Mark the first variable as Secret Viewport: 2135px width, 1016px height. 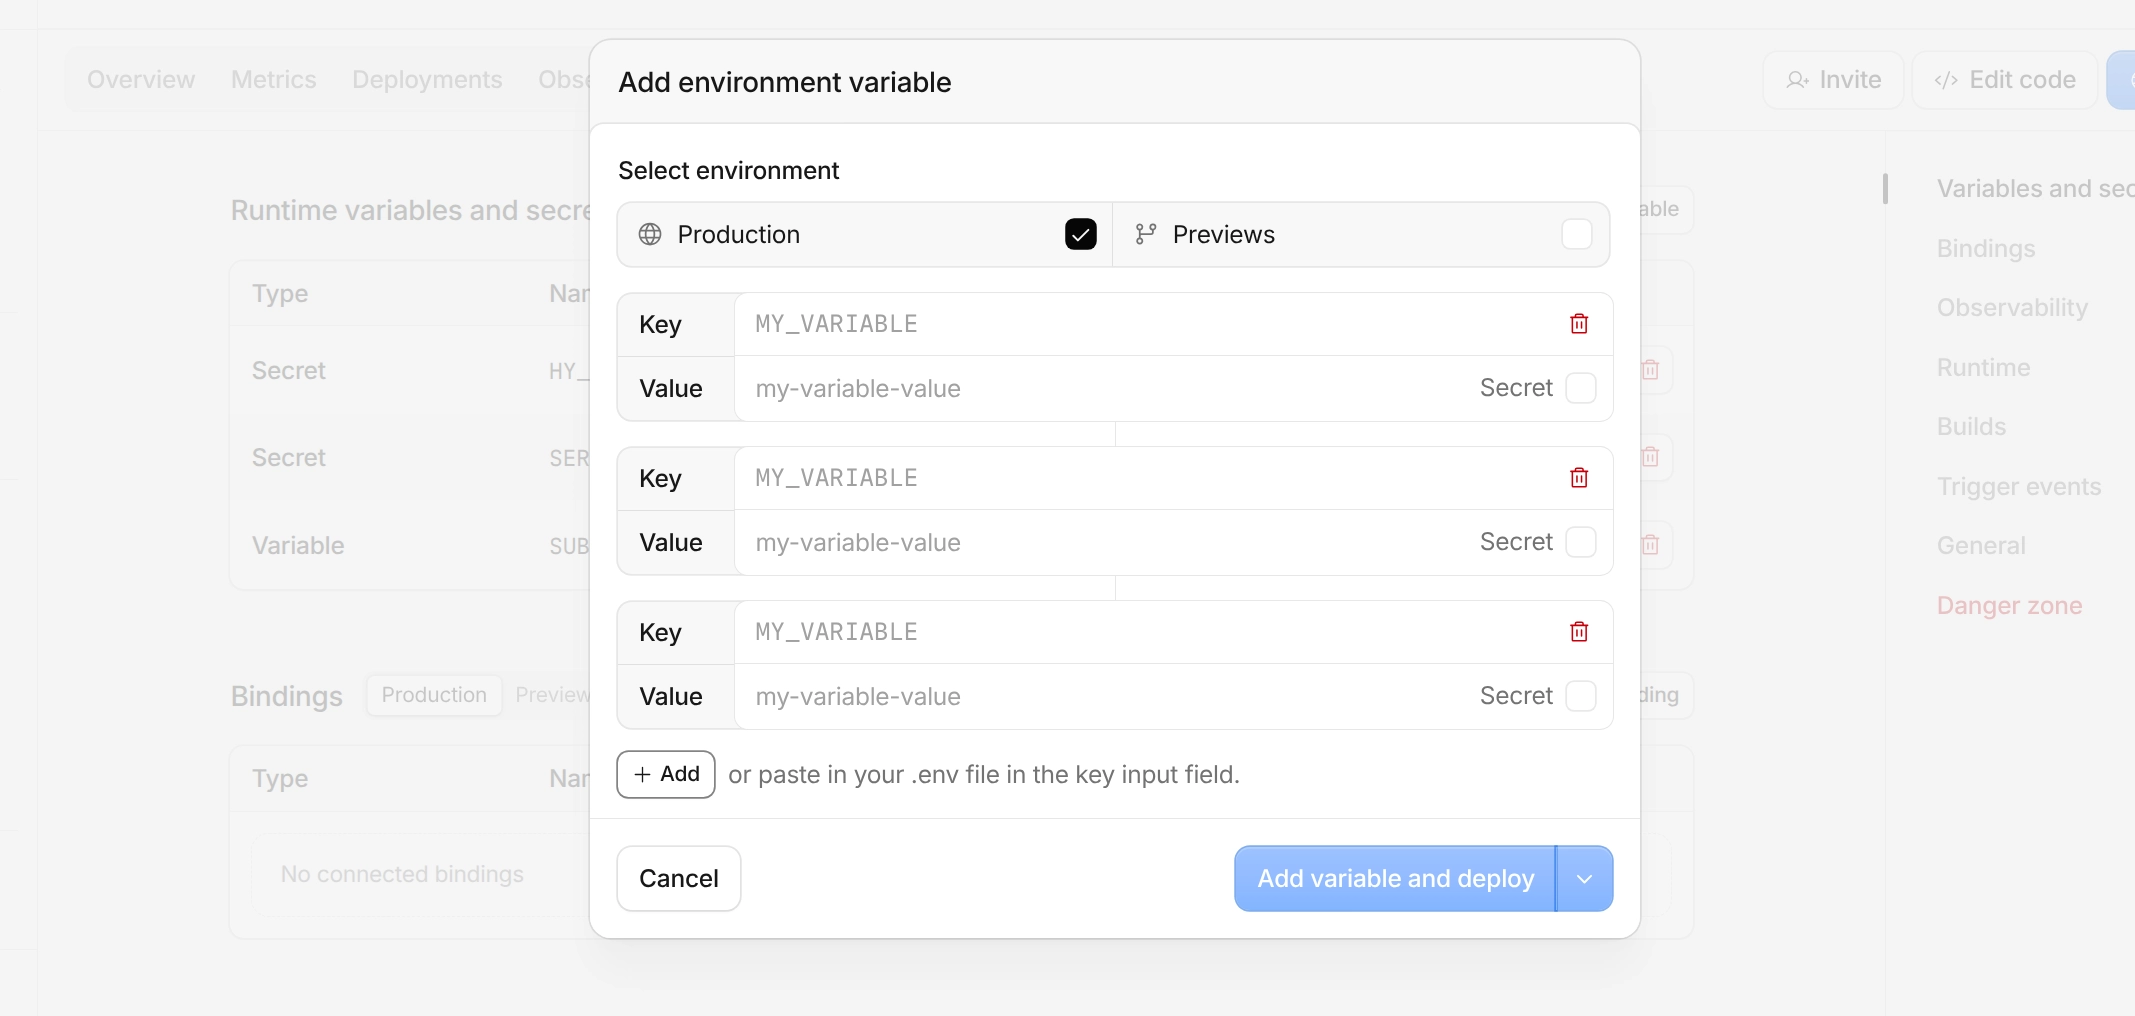[x=1581, y=388]
